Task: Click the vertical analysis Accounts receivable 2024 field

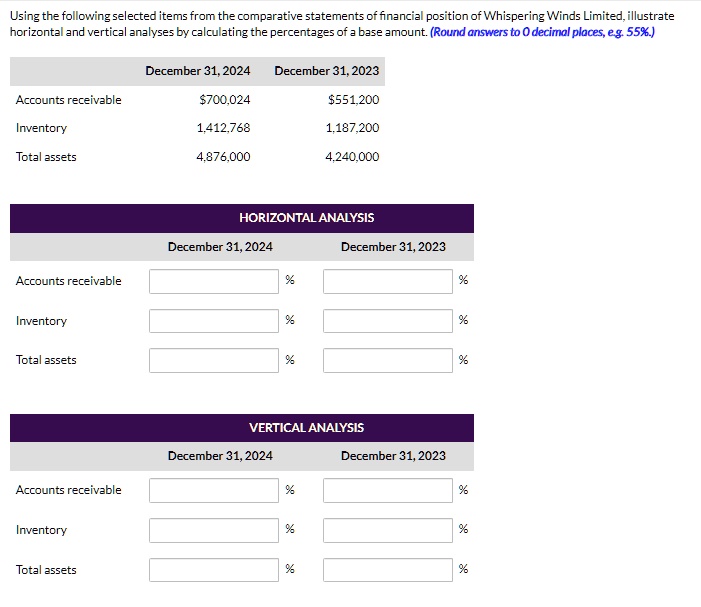Action: click(x=214, y=490)
